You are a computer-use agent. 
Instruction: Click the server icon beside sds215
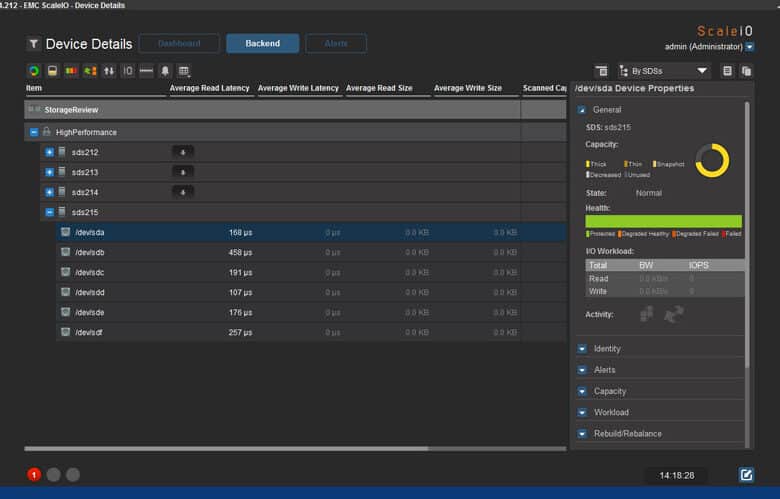pyautogui.click(x=62, y=212)
